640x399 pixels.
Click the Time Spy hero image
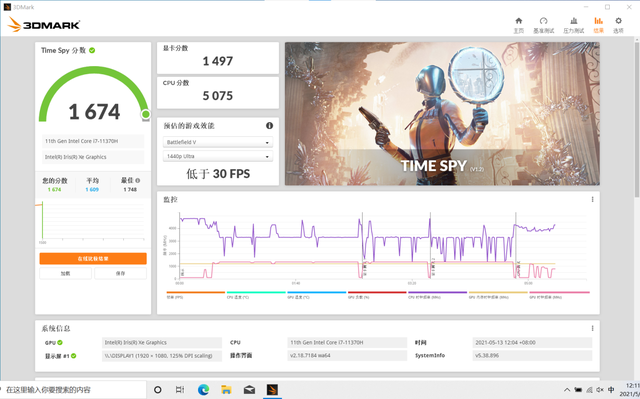[442, 114]
